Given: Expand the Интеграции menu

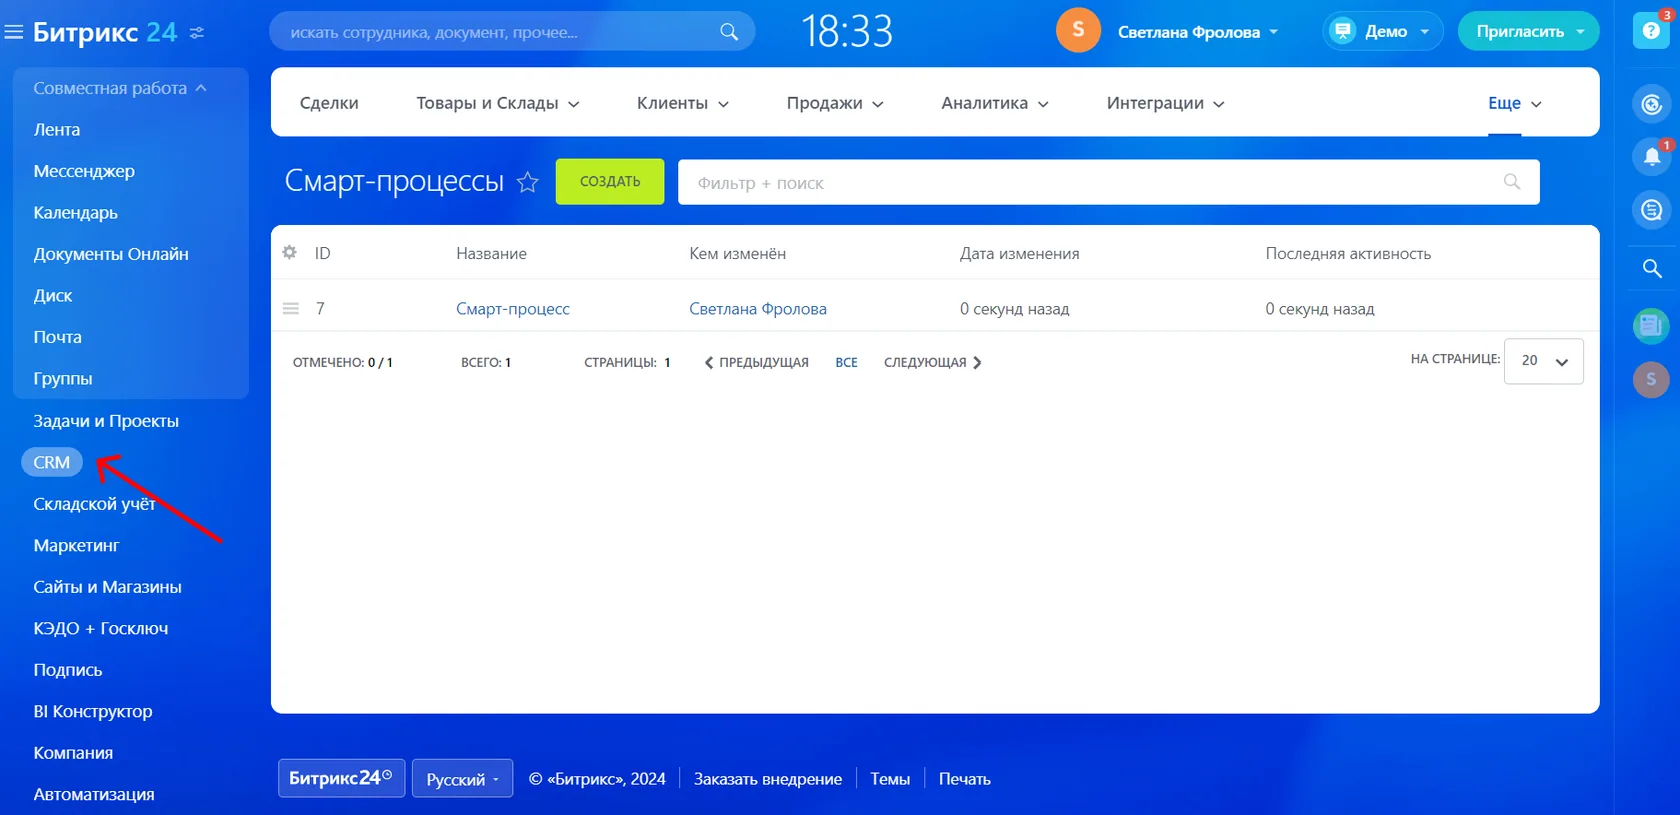Looking at the screenshot, I should (x=1165, y=103).
